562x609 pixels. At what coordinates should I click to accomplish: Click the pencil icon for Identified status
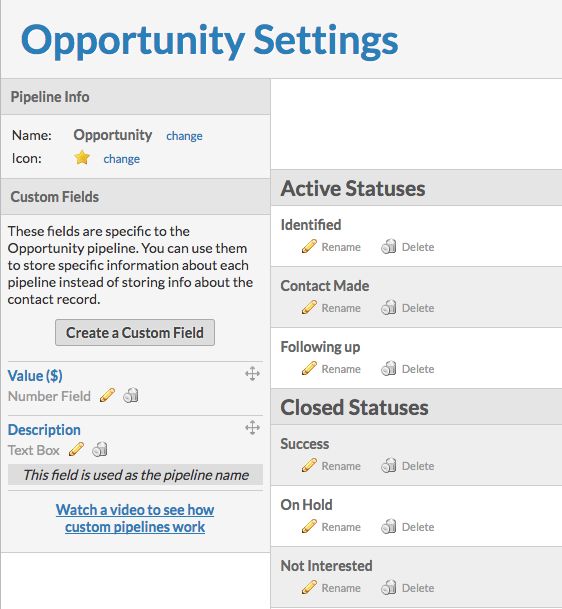coord(309,247)
